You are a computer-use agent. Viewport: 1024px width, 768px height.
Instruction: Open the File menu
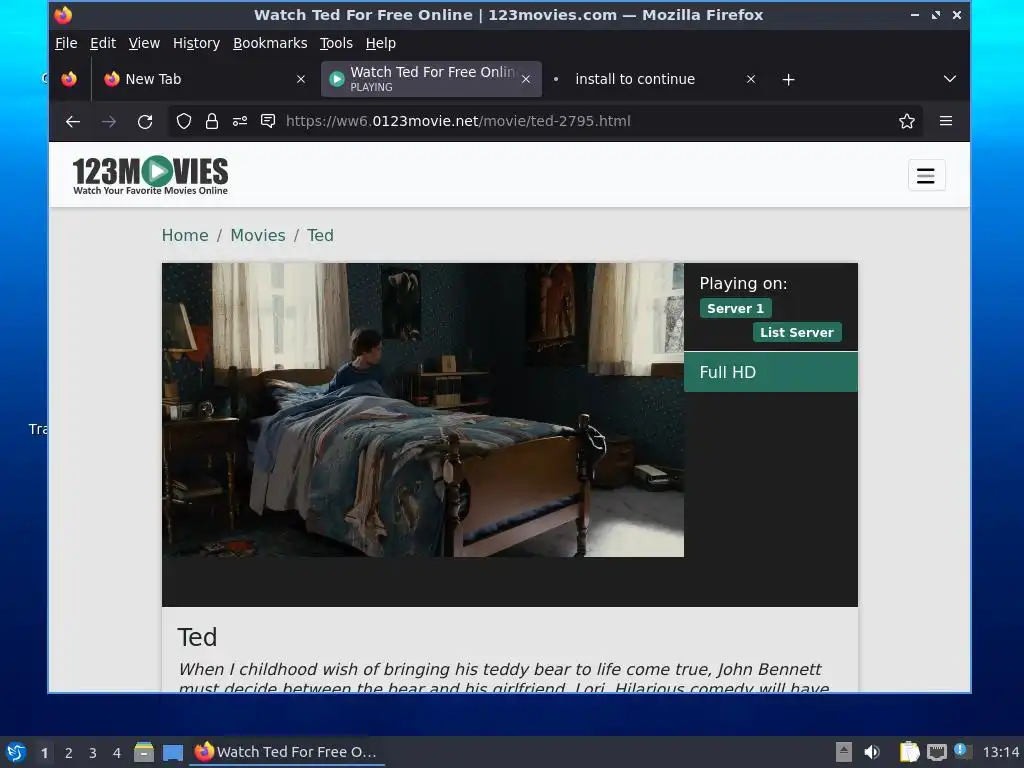[66, 43]
